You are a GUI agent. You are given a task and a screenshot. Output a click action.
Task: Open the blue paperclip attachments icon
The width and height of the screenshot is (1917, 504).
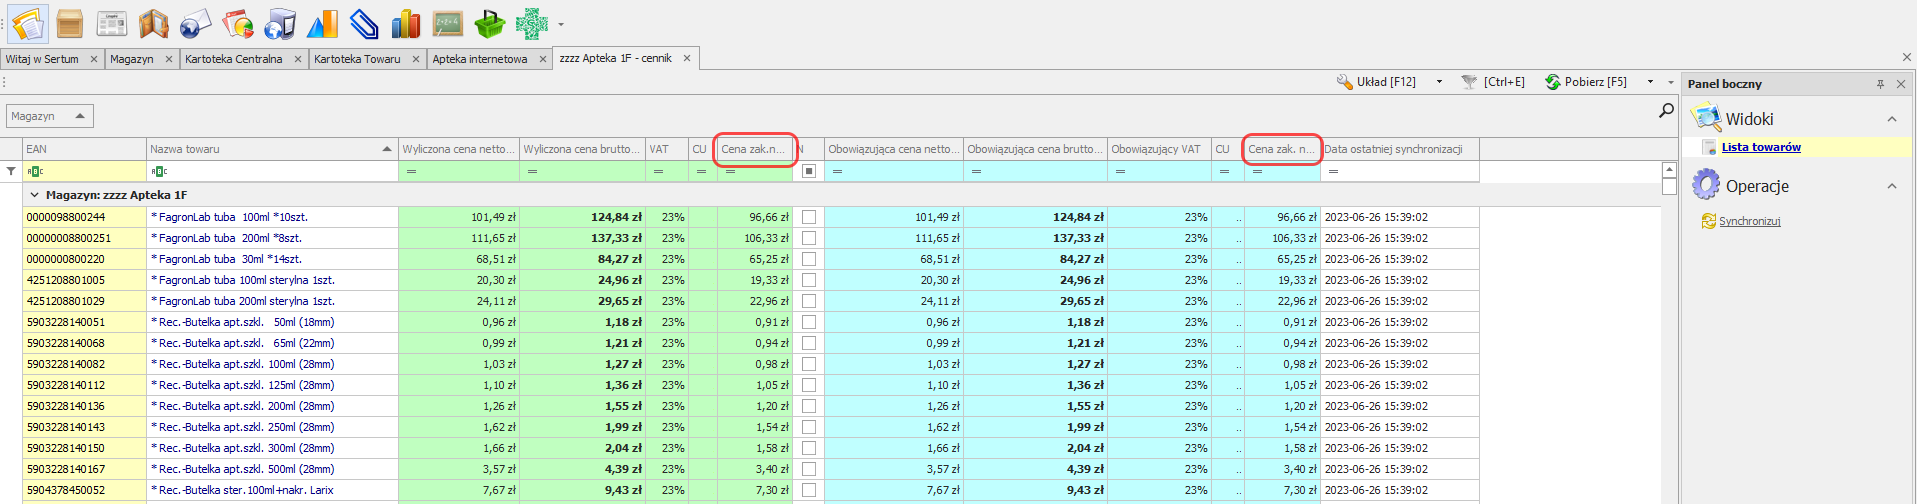click(364, 24)
